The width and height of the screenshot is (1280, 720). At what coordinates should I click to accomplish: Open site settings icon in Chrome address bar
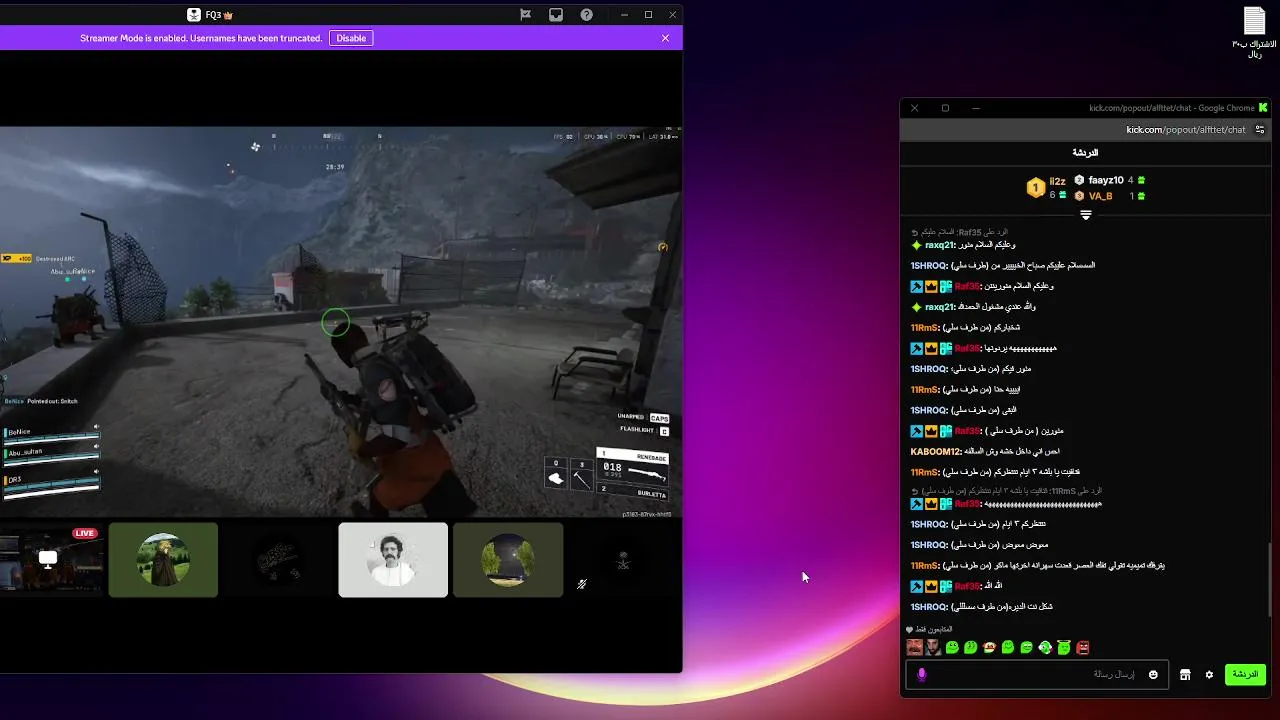coord(1261,129)
